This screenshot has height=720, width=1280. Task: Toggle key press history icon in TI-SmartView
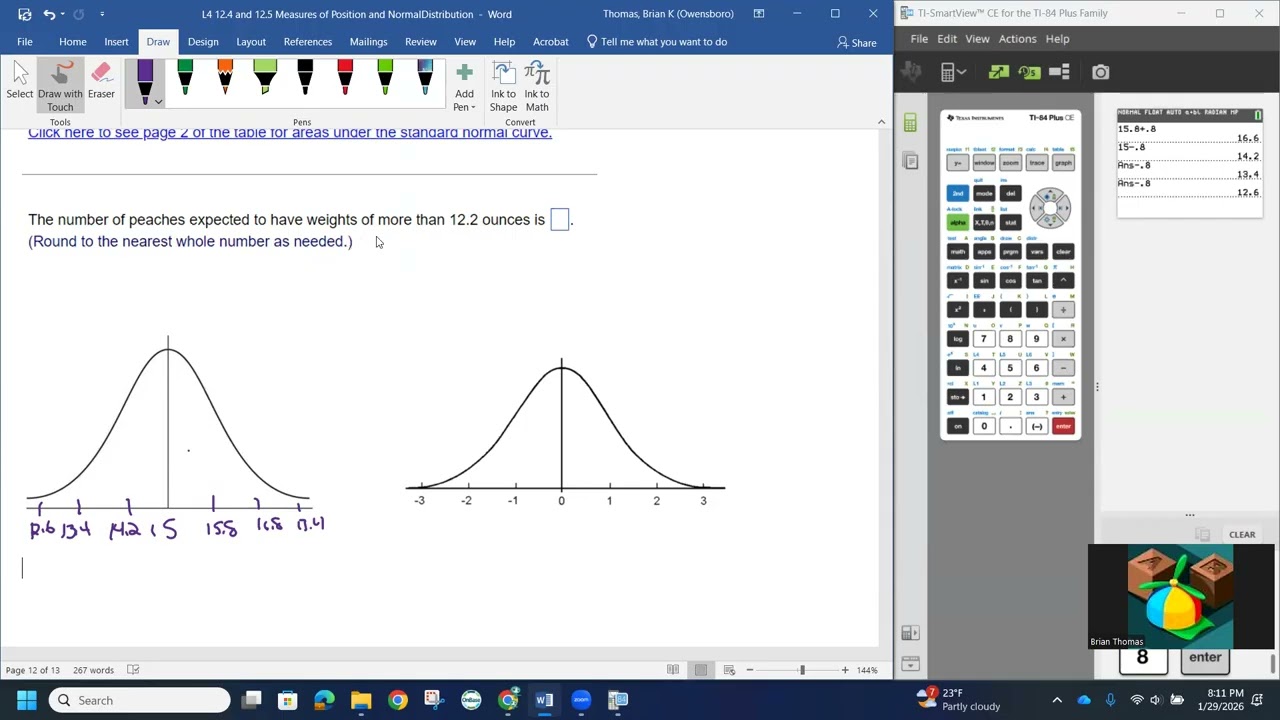(1029, 72)
